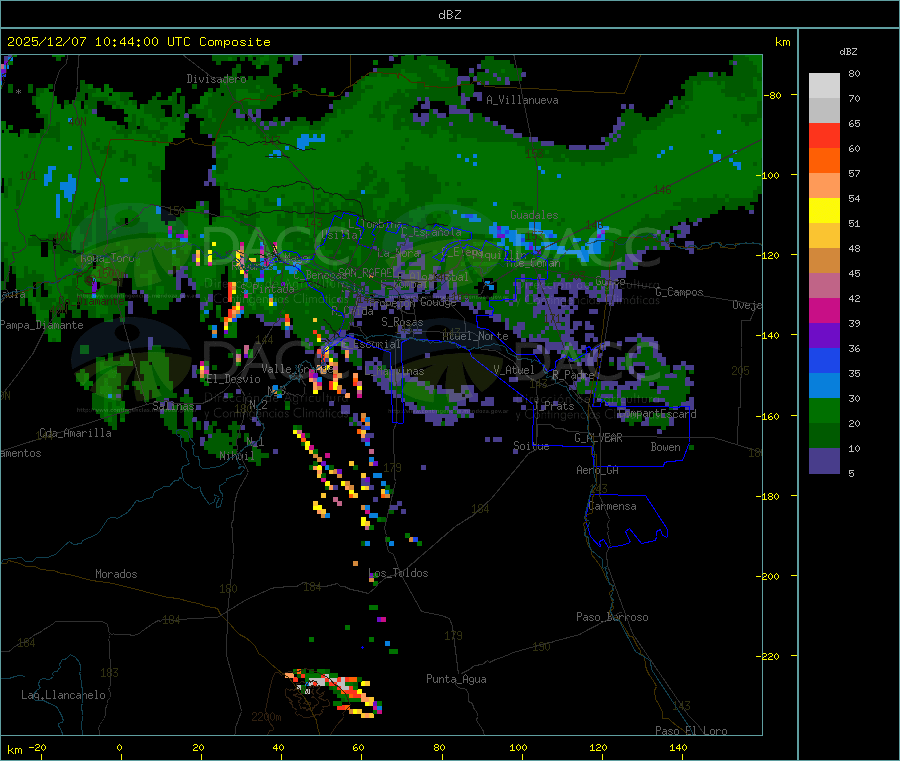This screenshot has width=900, height=761.
Task: Select the 'Guadales' location label
Action: coord(534,215)
